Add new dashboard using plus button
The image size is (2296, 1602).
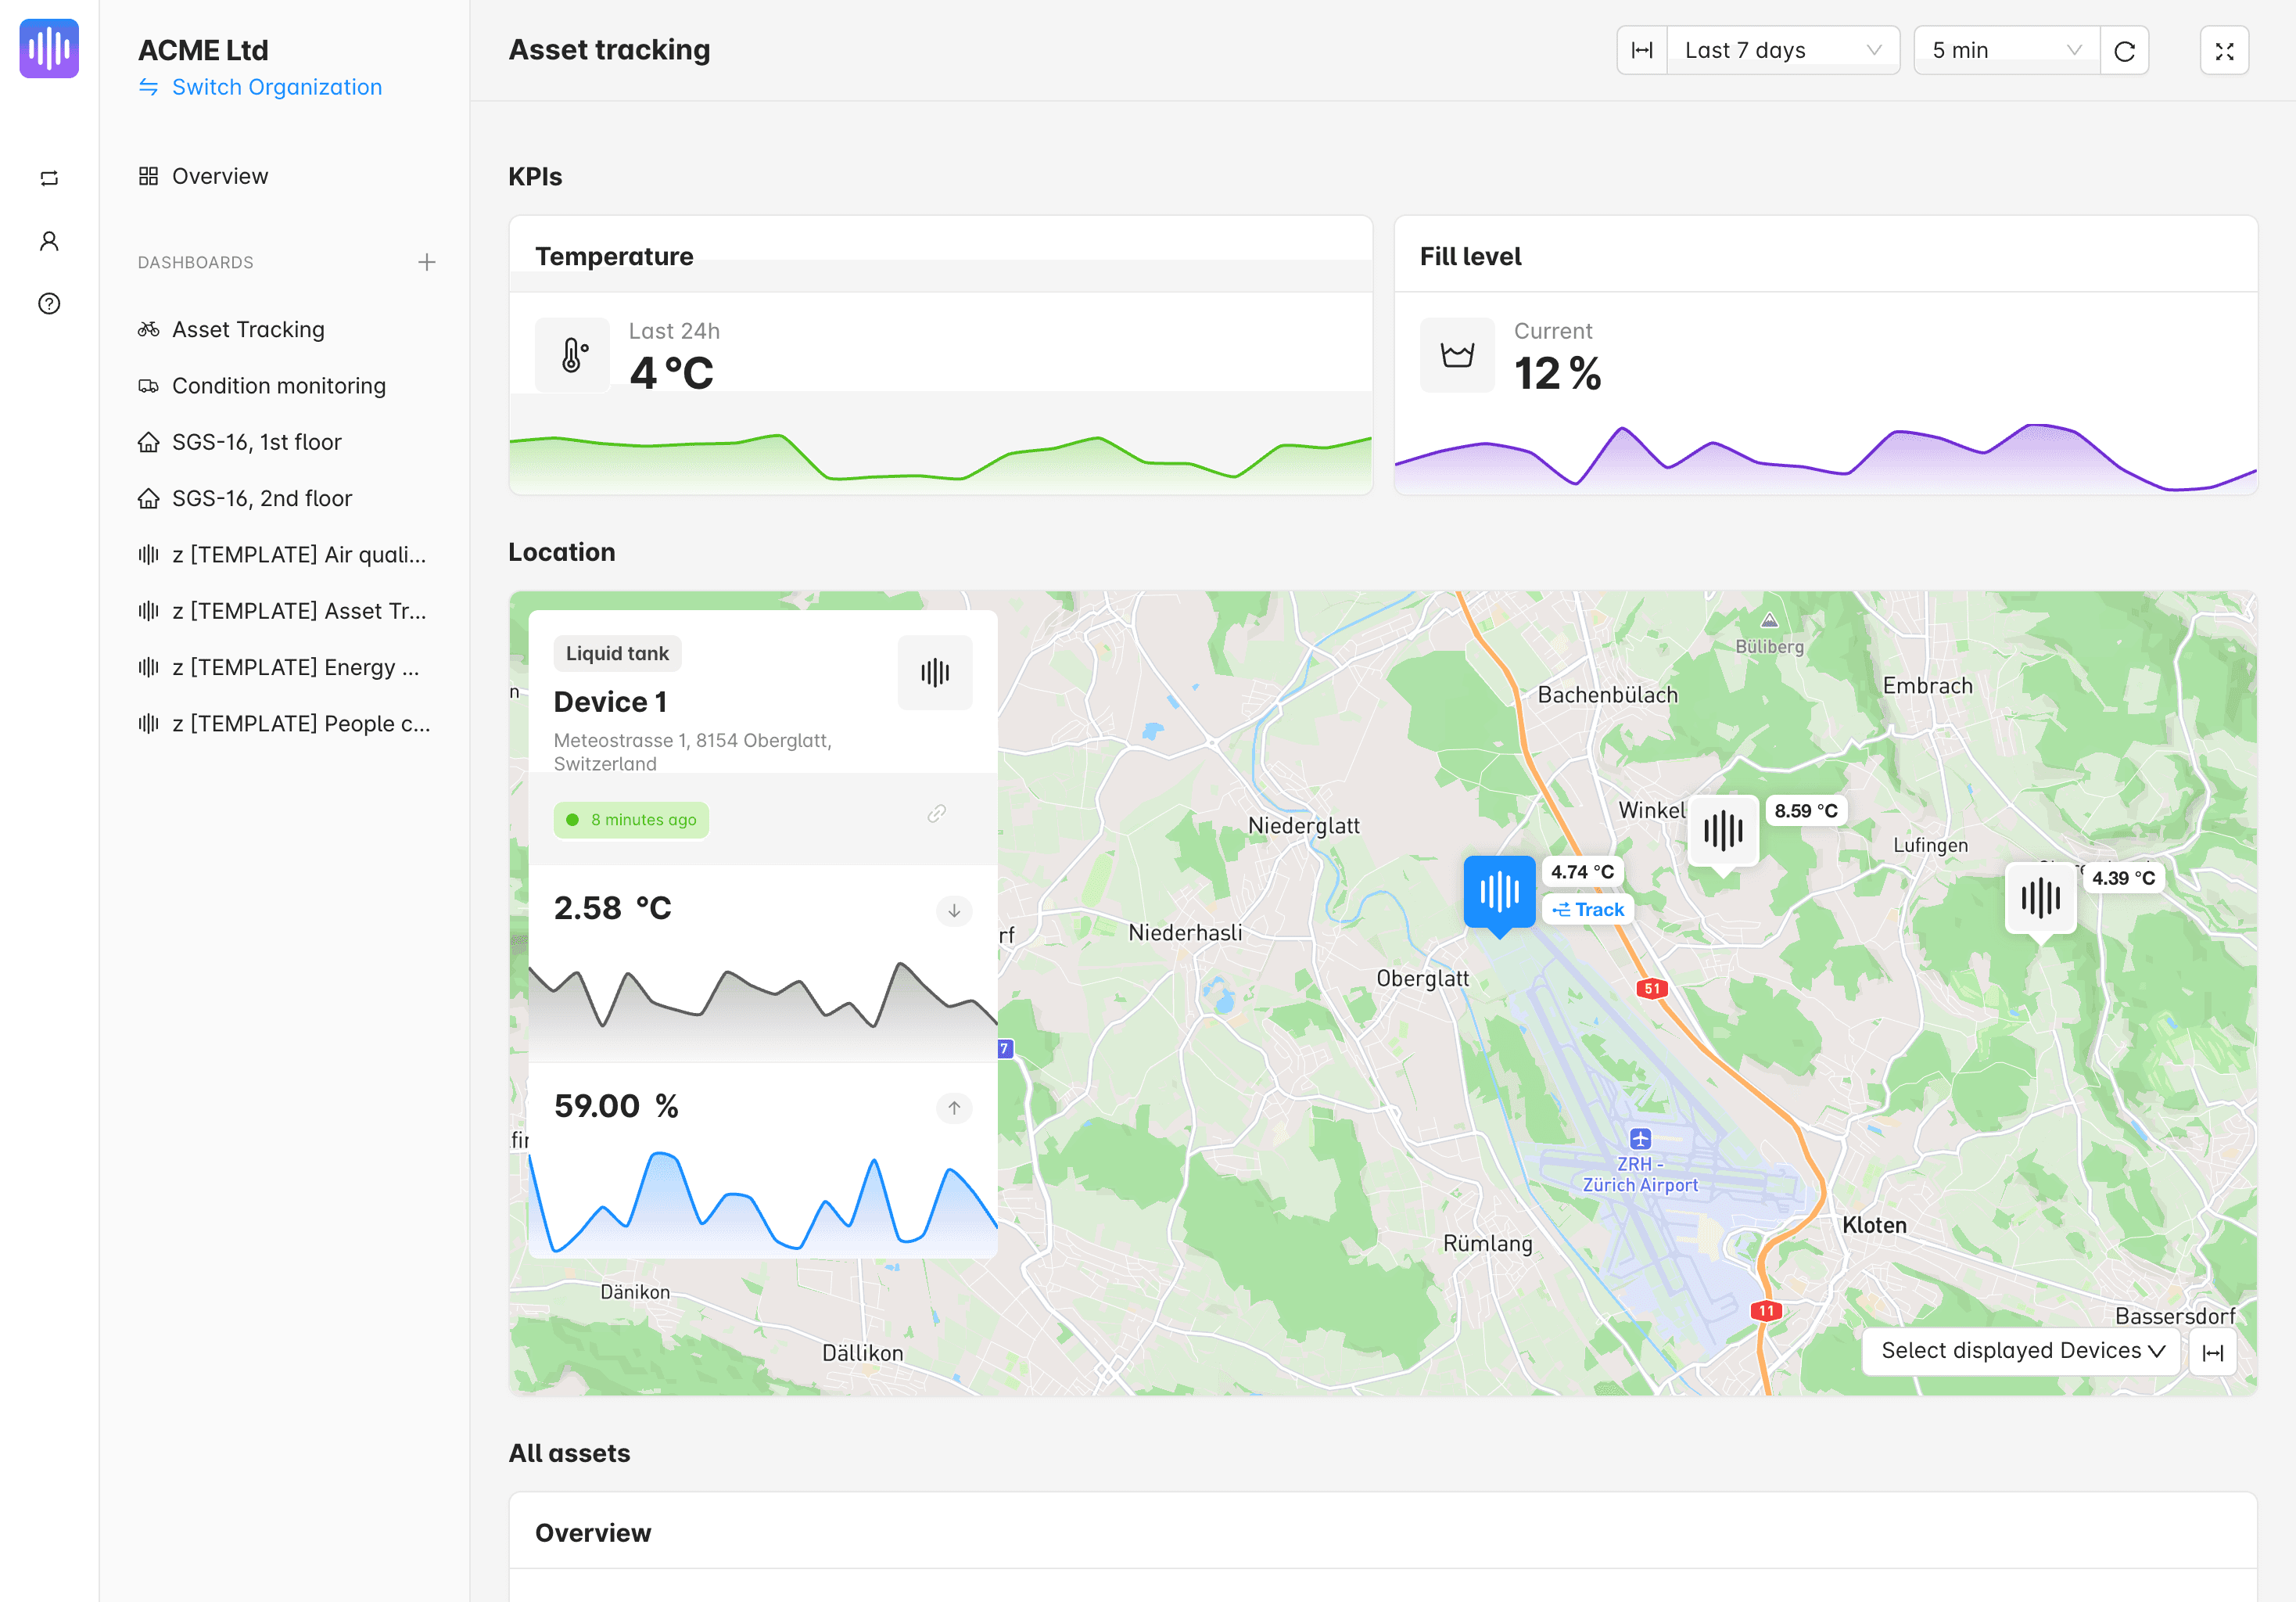coord(428,264)
